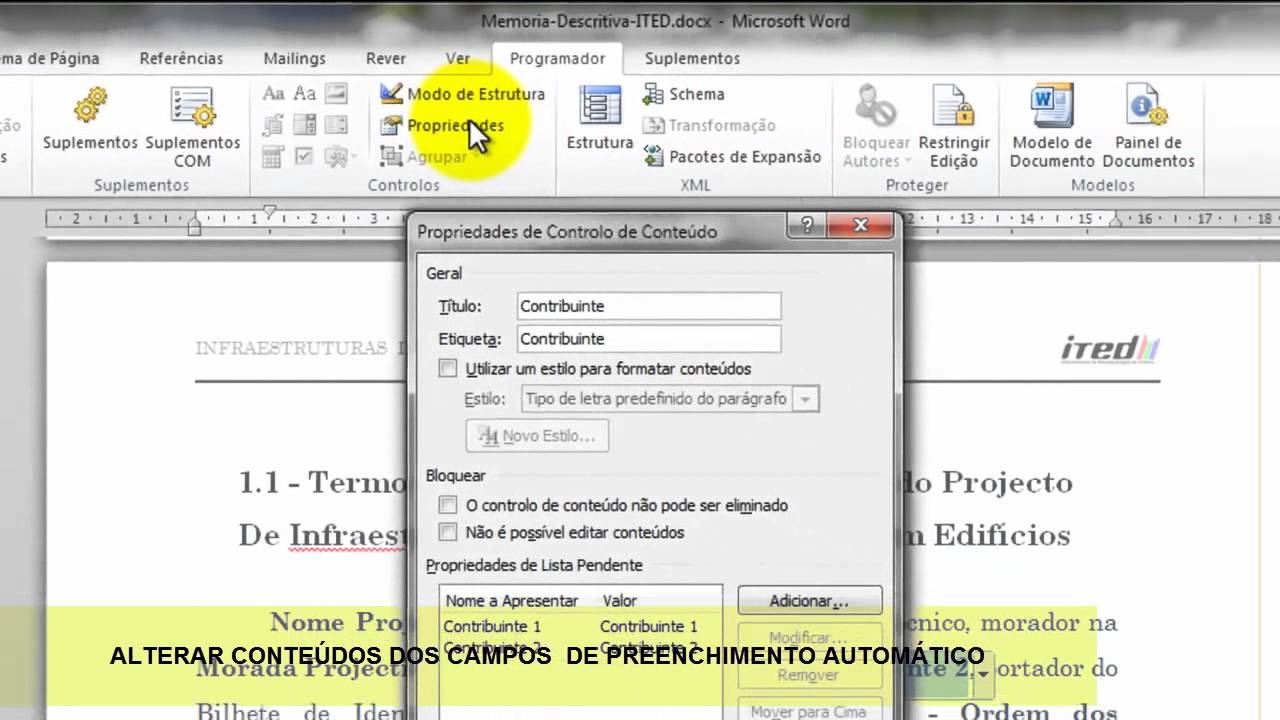Switch to the Referências tab
The height and width of the screenshot is (720, 1280).
pyautogui.click(x=181, y=58)
